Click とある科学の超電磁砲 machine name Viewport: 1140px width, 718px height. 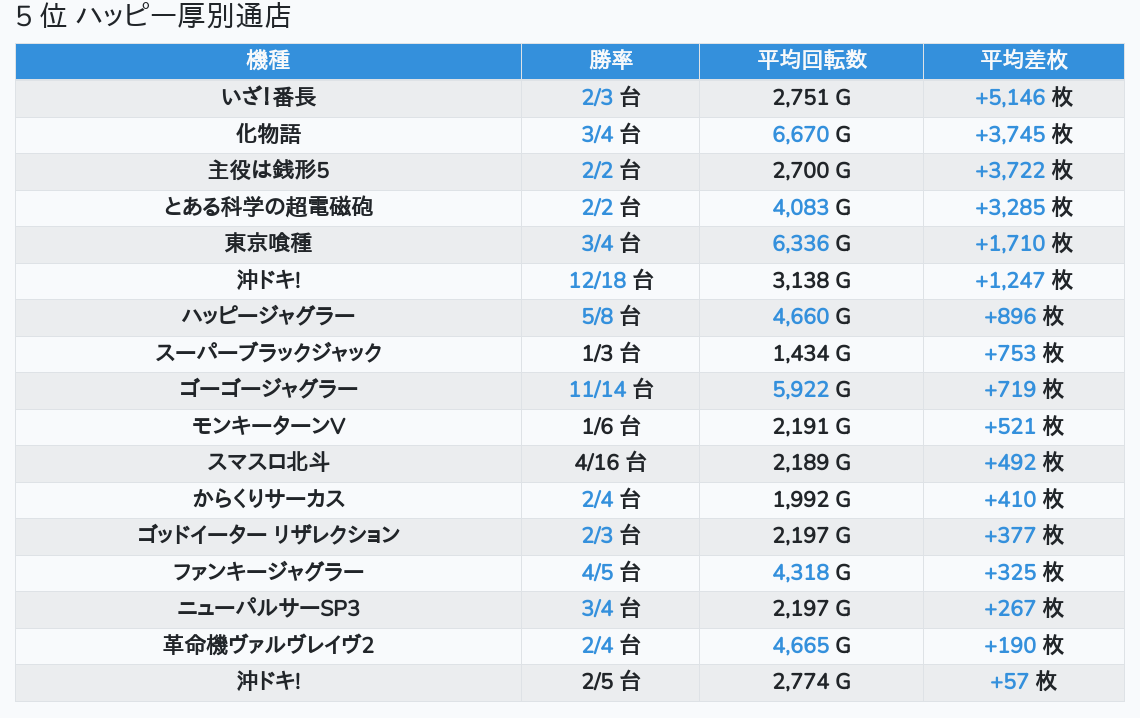point(268,207)
